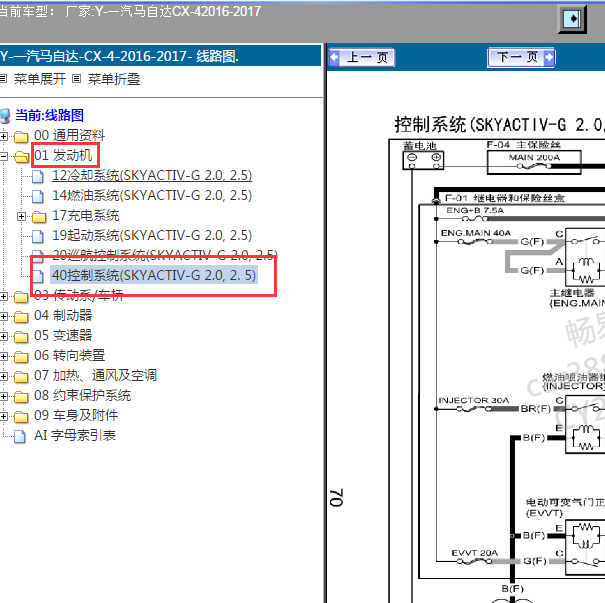The height and width of the screenshot is (603, 605).
Task: Click folder icon of 08 约束保护系统
Action: (21, 397)
